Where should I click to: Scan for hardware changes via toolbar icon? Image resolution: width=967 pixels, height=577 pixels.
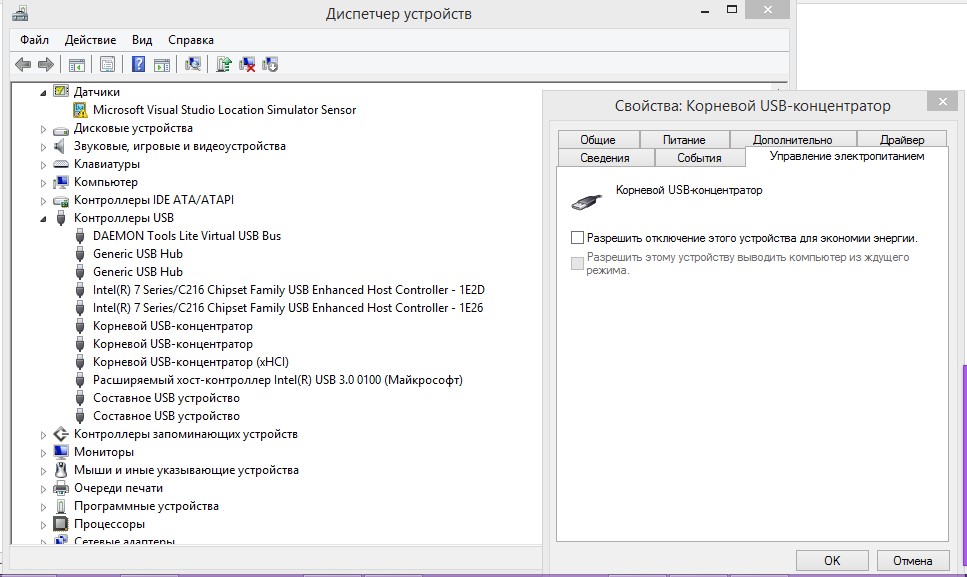click(x=192, y=64)
